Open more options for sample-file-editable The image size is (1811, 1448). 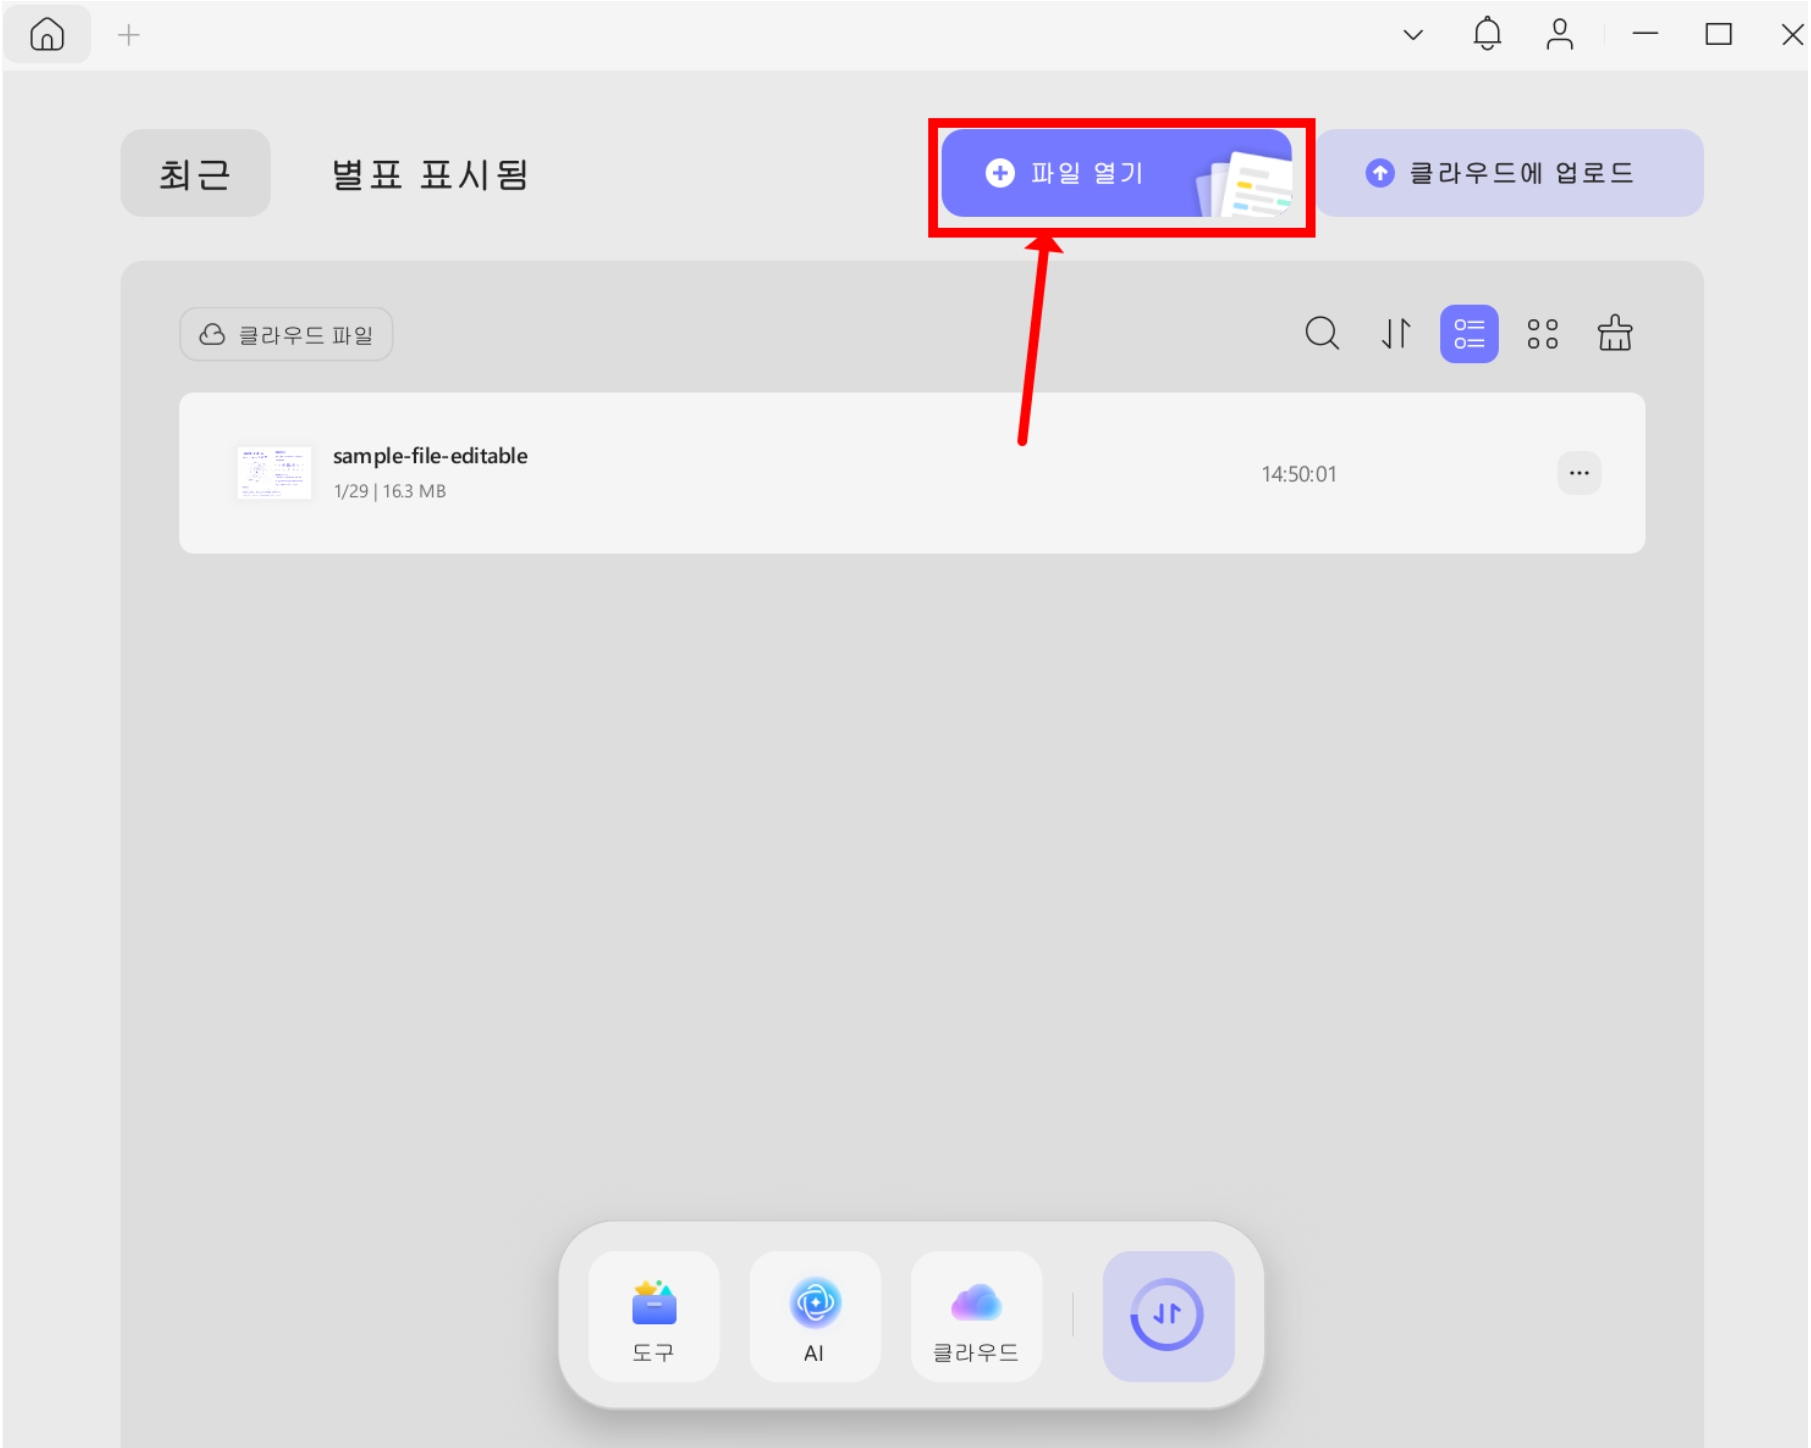(1579, 473)
